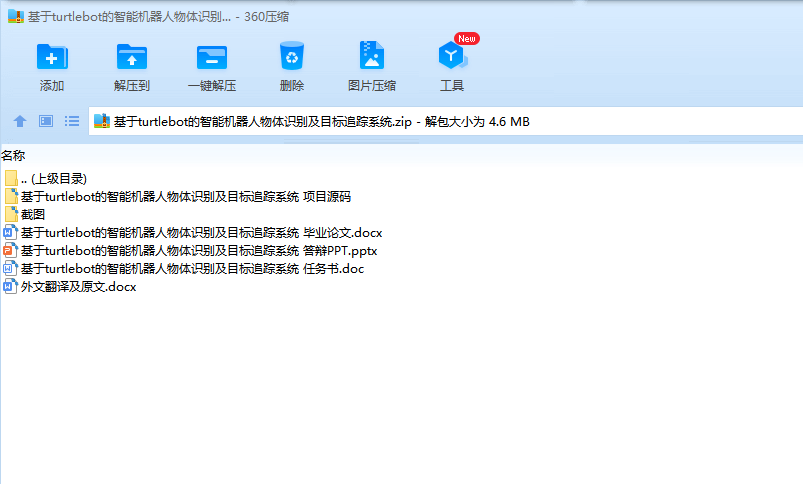Click the folder icon of 项目源码
This screenshot has height=484, width=803.
click(x=11, y=197)
